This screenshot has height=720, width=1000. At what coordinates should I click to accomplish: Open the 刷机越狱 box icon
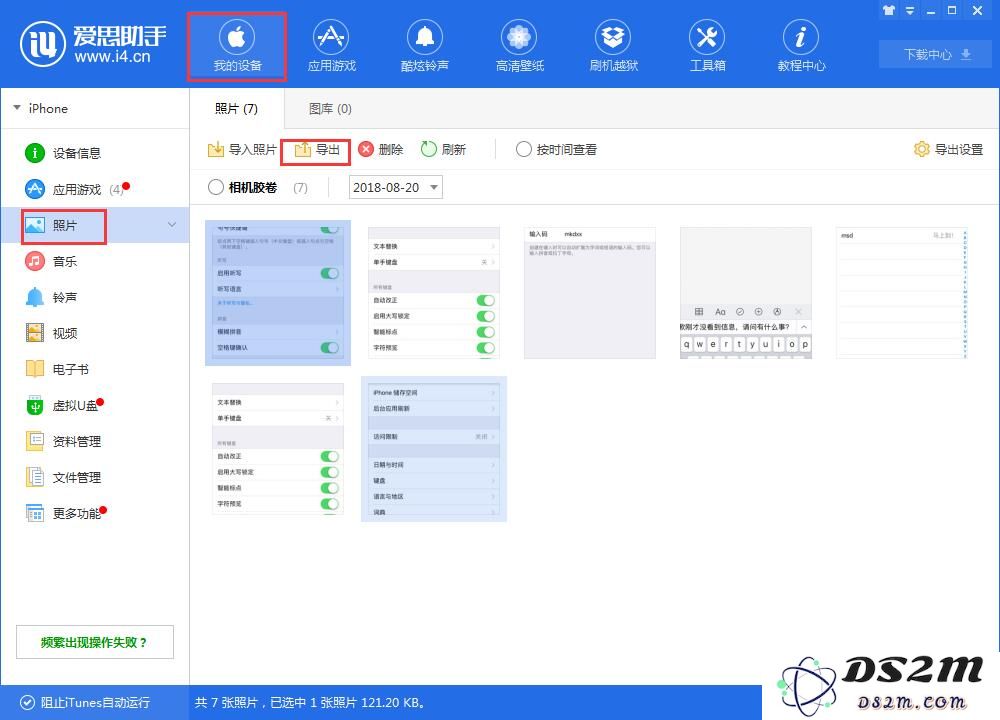coord(613,47)
